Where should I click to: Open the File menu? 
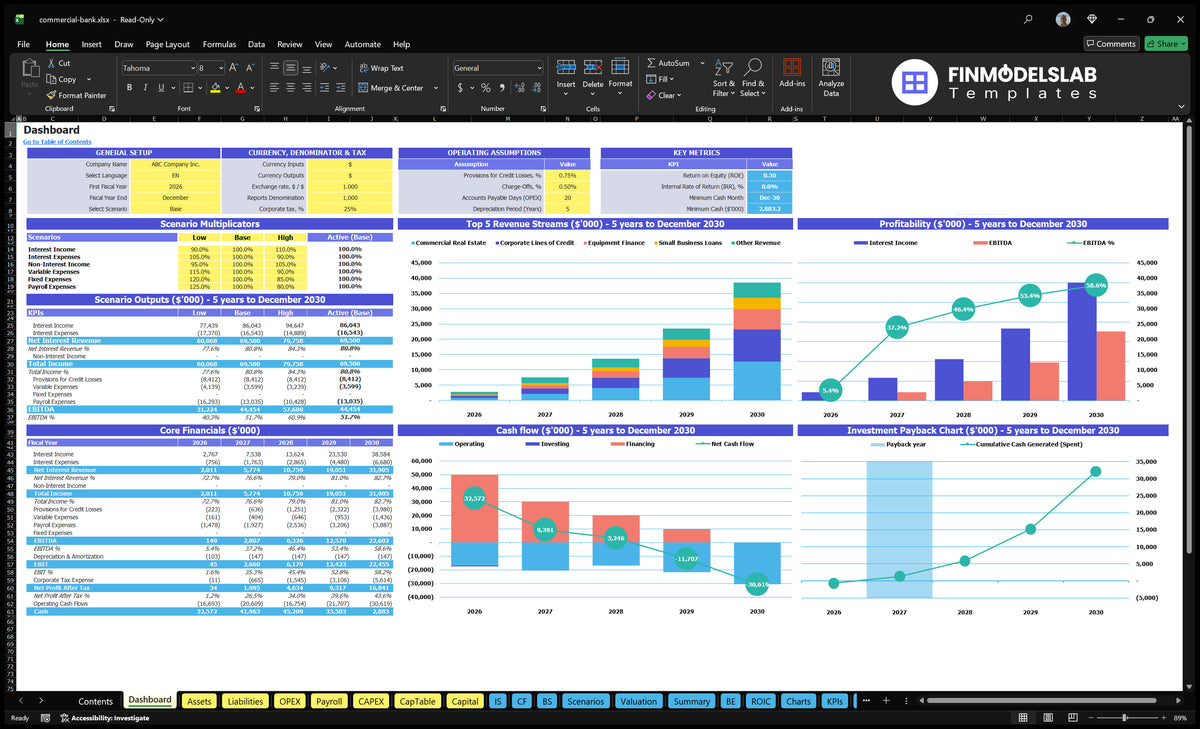23,44
